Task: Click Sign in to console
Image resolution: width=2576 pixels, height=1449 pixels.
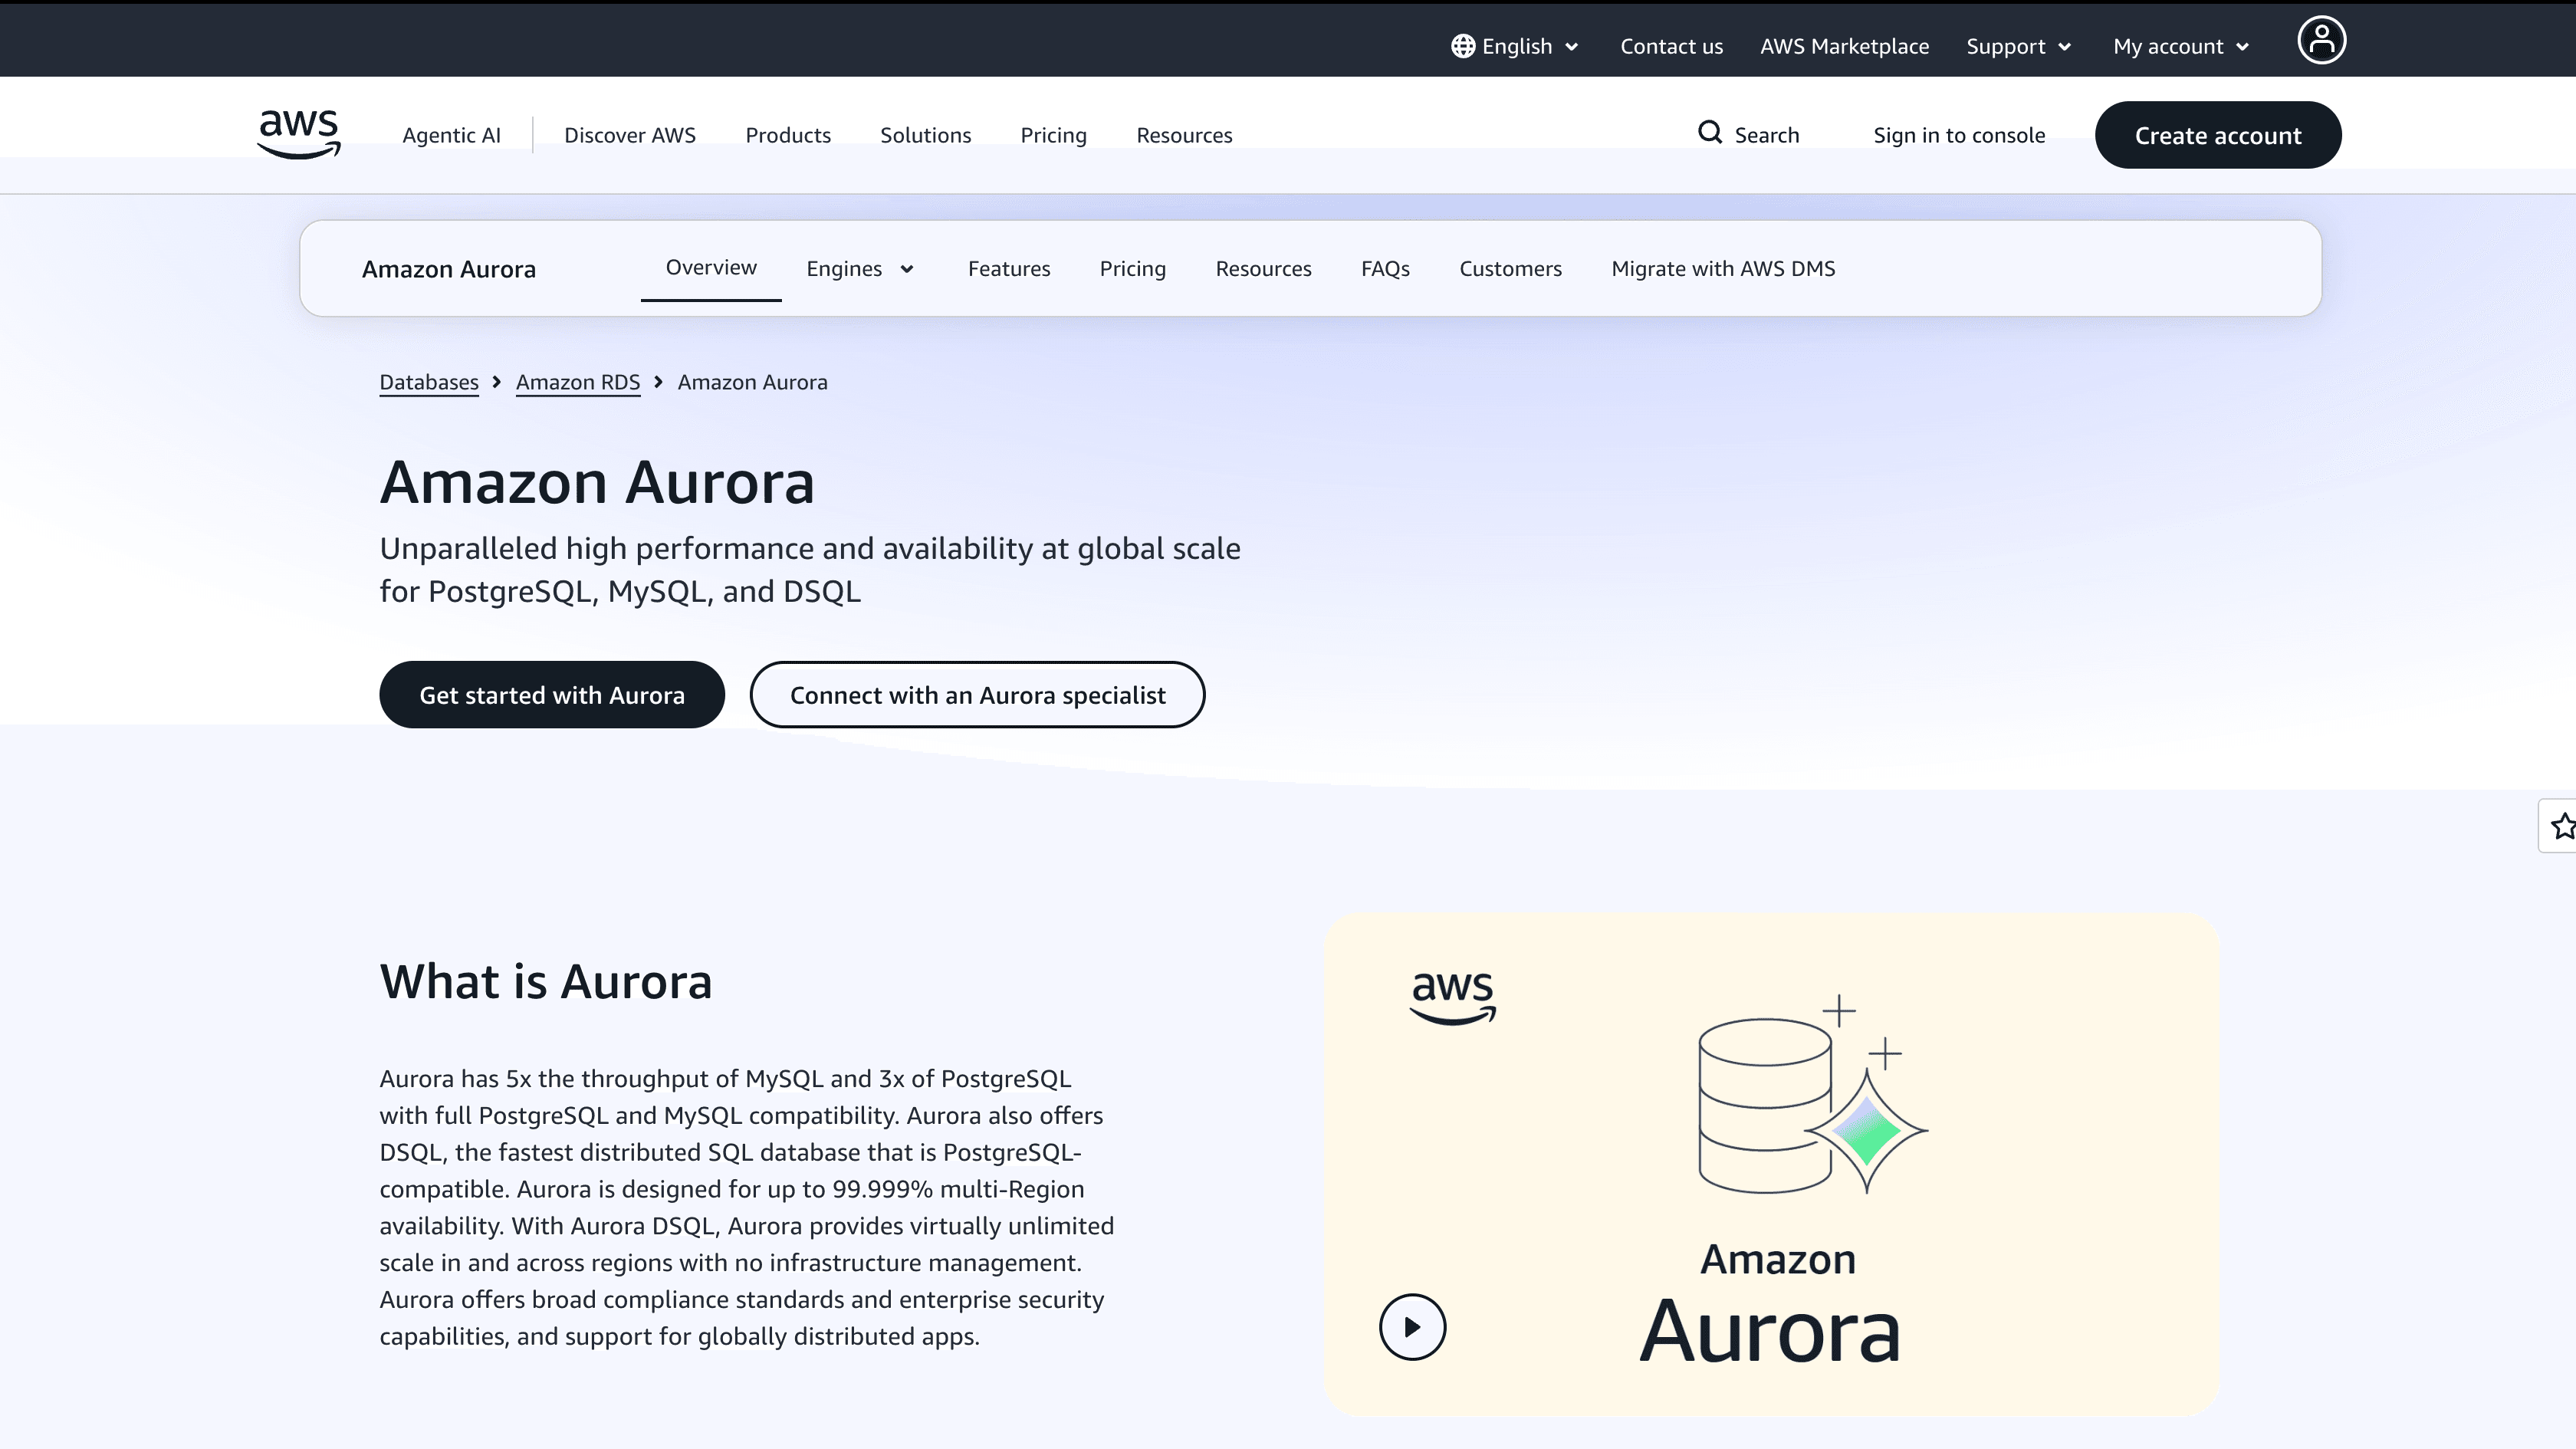Action: [1959, 135]
